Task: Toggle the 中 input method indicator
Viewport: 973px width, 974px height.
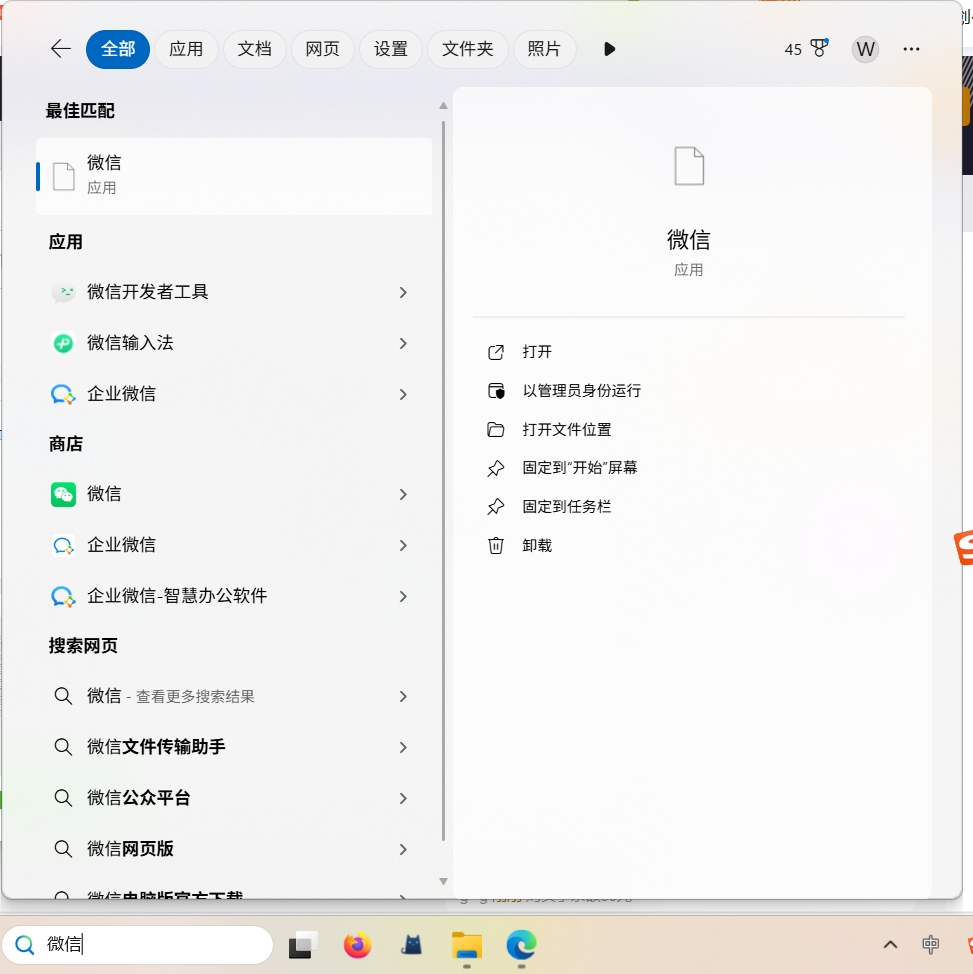Action: tap(930, 945)
